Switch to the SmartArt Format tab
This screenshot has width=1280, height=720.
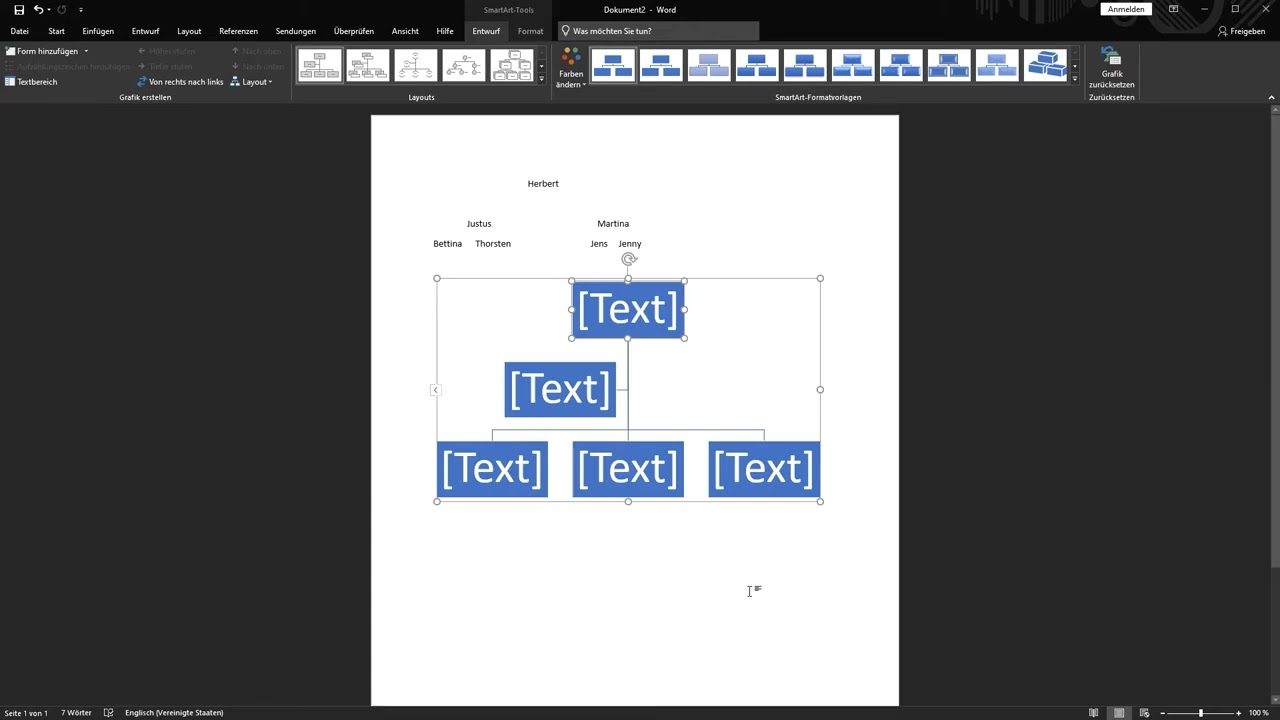[x=531, y=31]
